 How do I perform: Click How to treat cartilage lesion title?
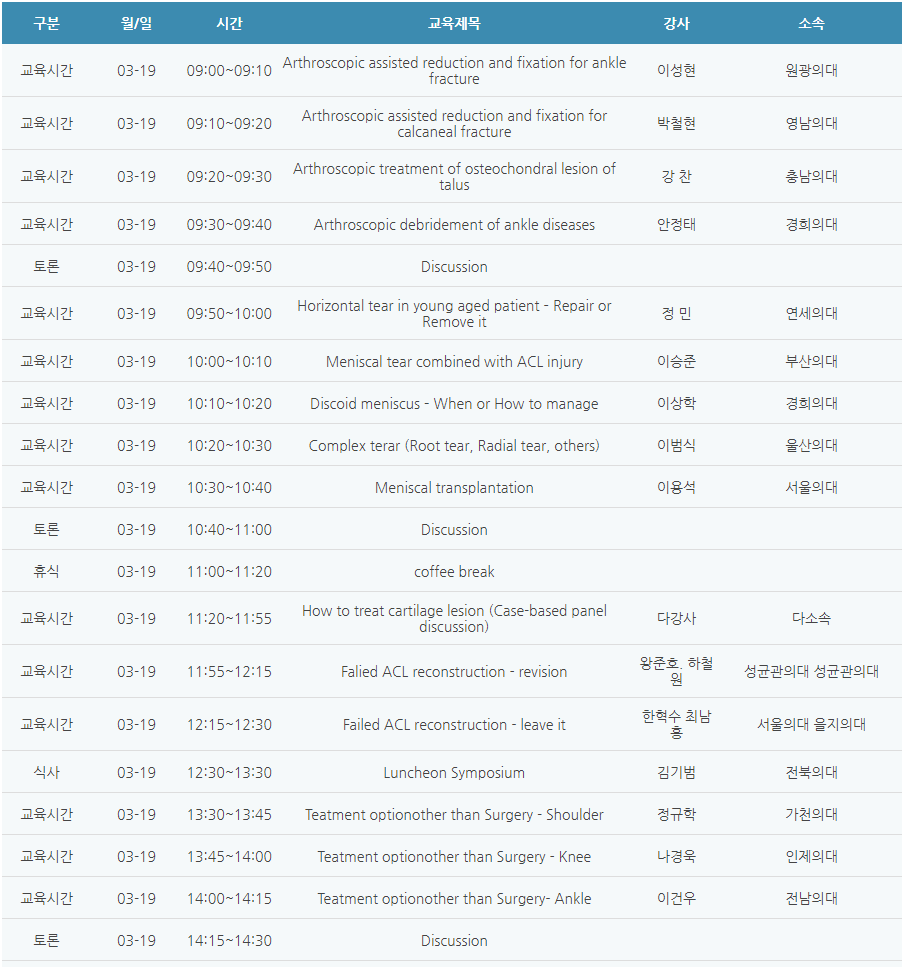pyautogui.click(x=454, y=619)
